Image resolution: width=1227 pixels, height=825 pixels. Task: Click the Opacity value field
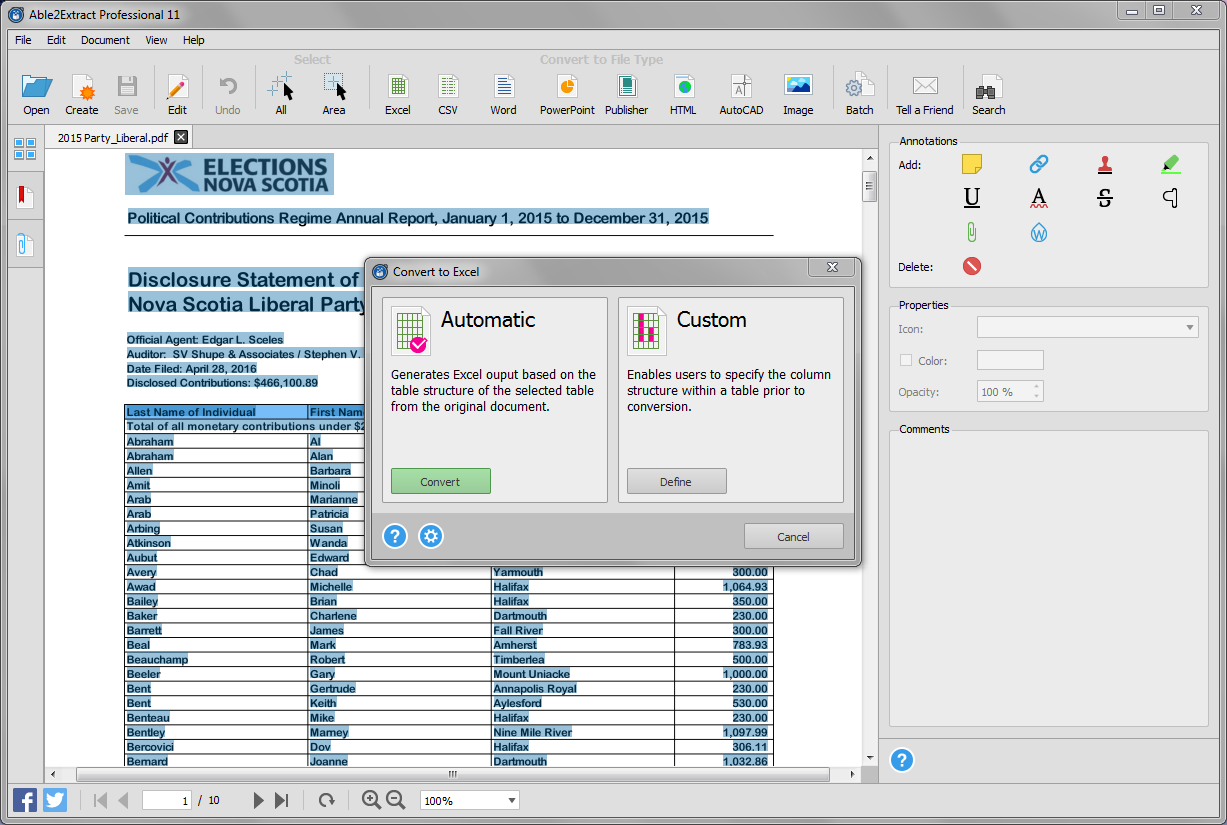point(1003,391)
